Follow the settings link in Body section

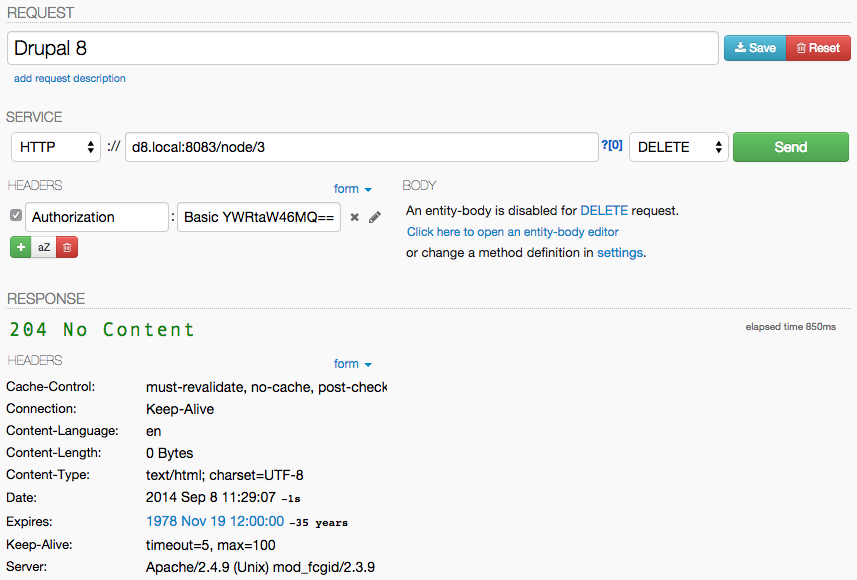620,253
